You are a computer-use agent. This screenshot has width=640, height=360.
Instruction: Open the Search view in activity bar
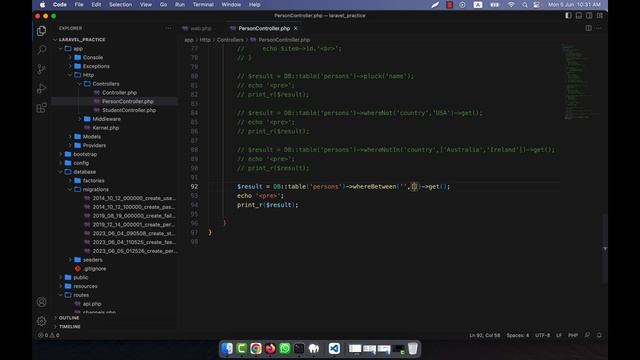coord(41,50)
